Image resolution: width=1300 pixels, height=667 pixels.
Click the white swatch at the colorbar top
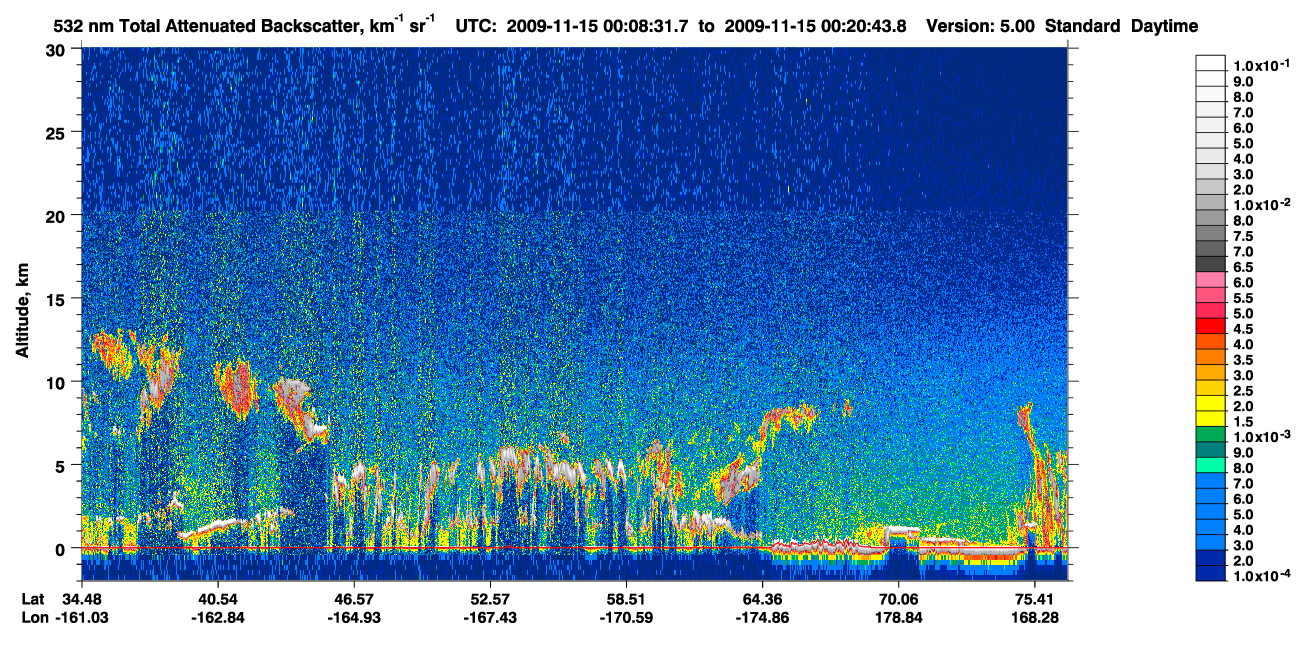point(1210,62)
